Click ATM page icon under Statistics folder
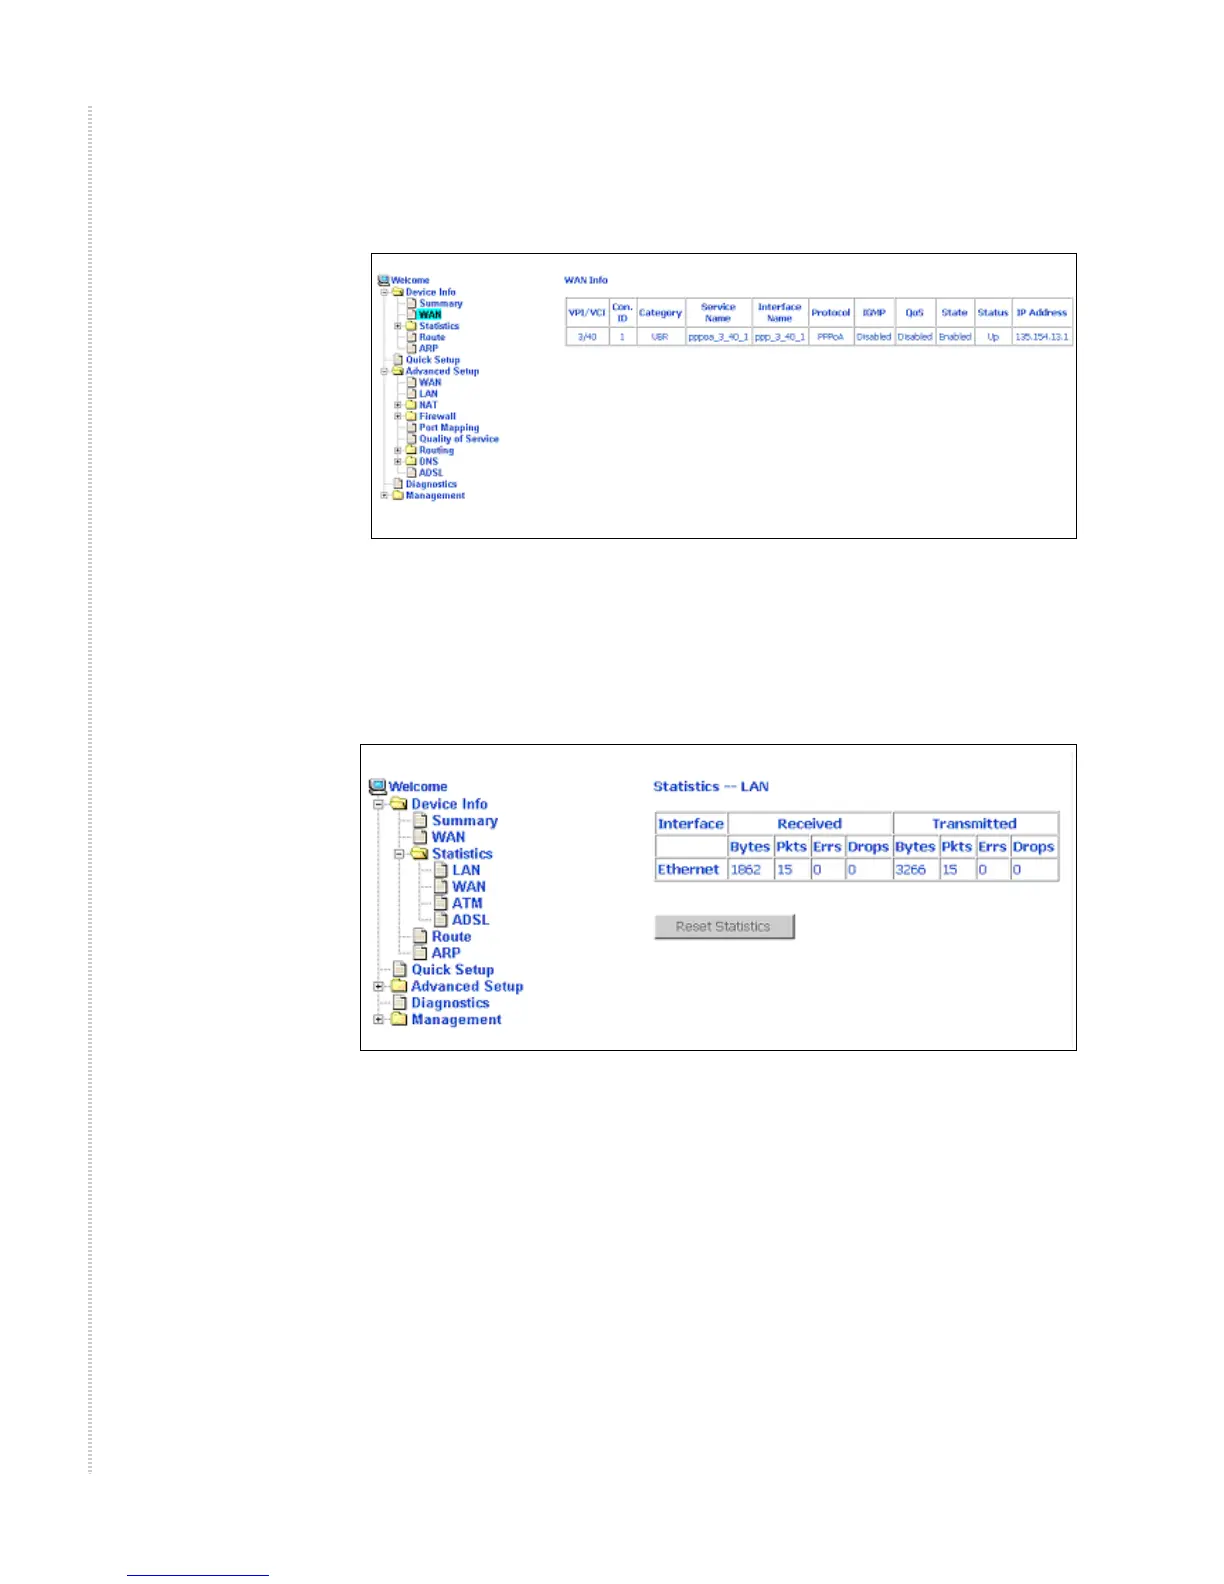 441,903
